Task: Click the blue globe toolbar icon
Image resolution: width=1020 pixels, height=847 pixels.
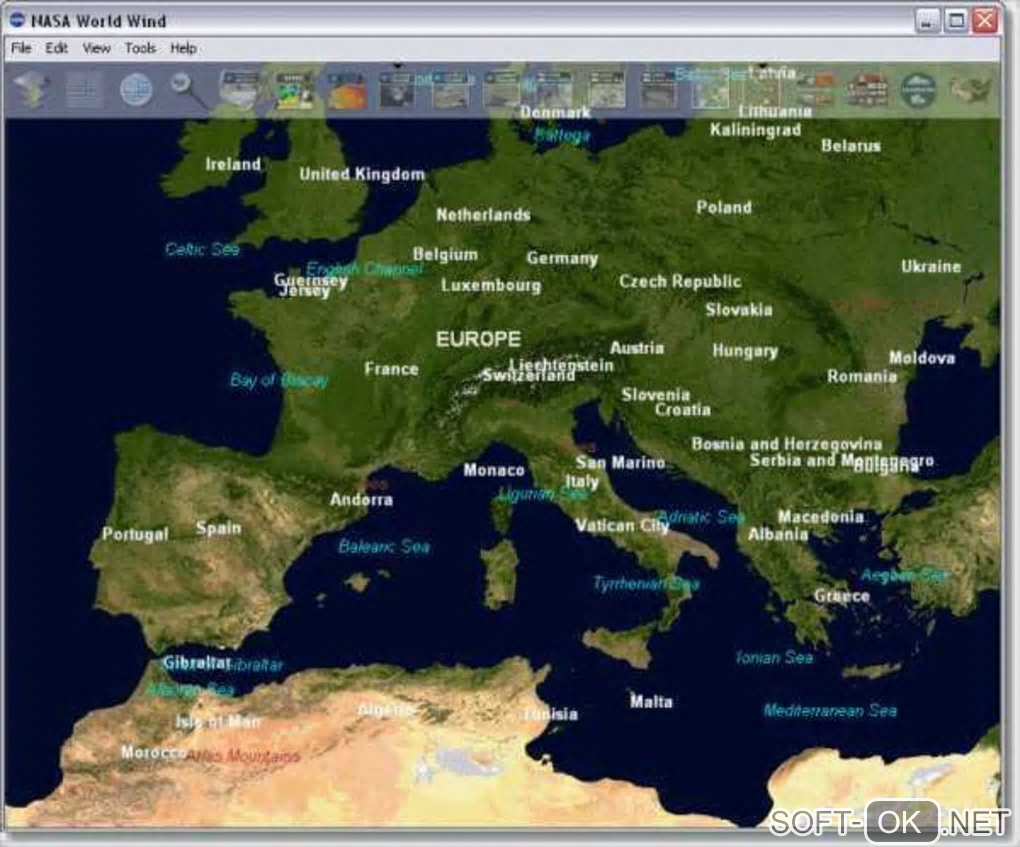Action: pyautogui.click(x=137, y=89)
